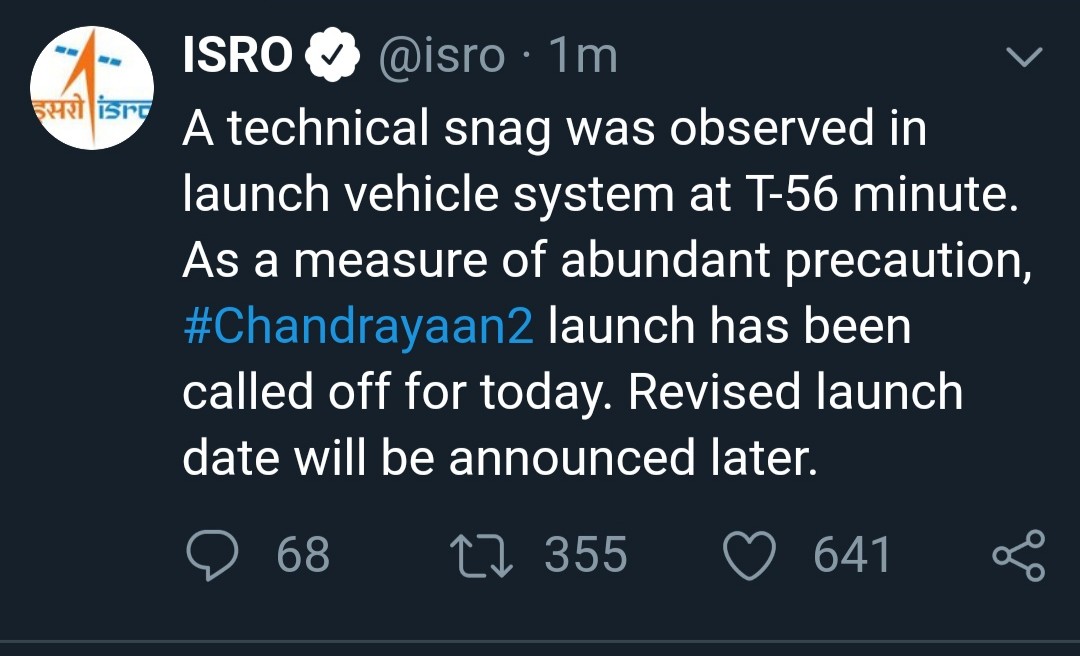Click the 641 likes count
This screenshot has width=1080, height=656.
(x=852, y=554)
